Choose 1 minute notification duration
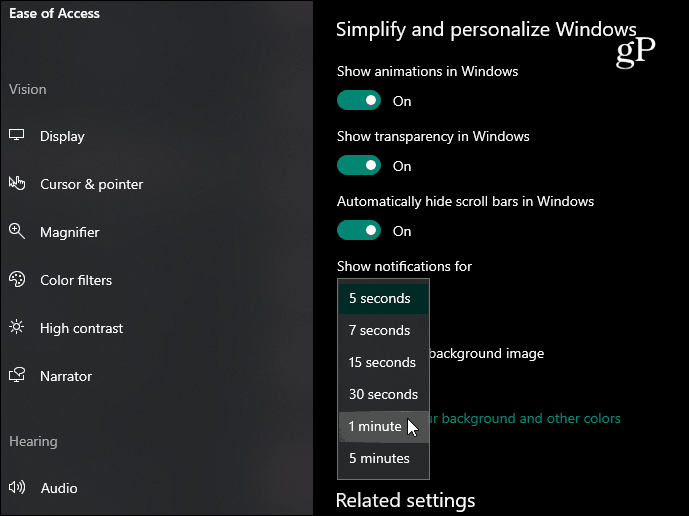The width and height of the screenshot is (689, 516). [x=383, y=426]
